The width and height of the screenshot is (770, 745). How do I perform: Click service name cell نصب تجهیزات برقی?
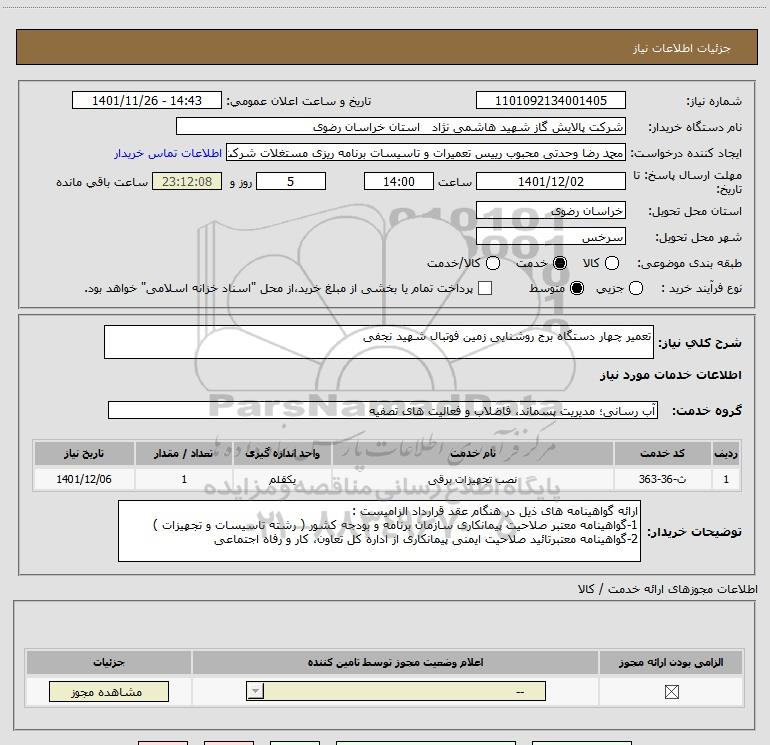(x=472, y=479)
